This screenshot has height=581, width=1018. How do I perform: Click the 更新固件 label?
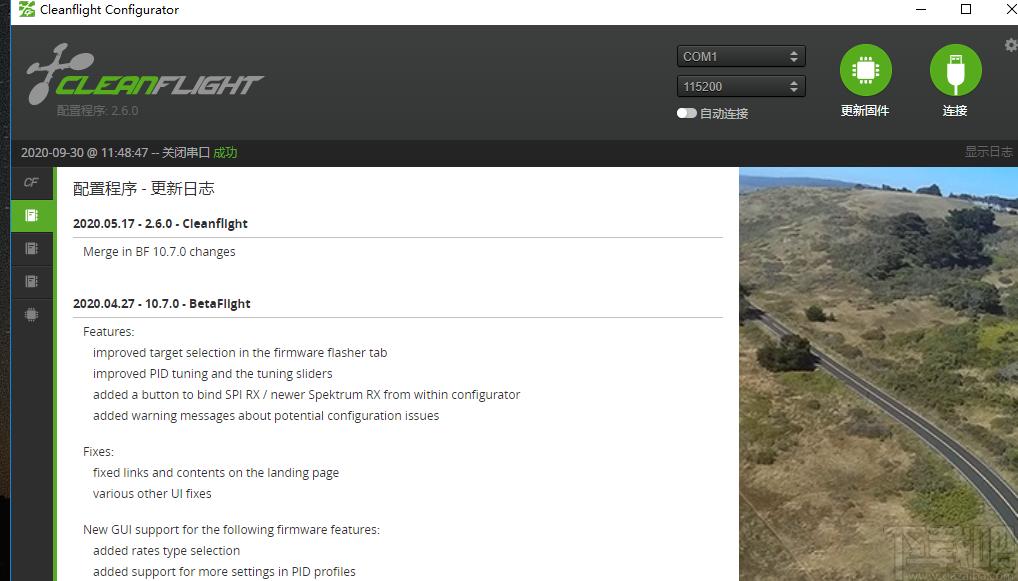pos(865,110)
